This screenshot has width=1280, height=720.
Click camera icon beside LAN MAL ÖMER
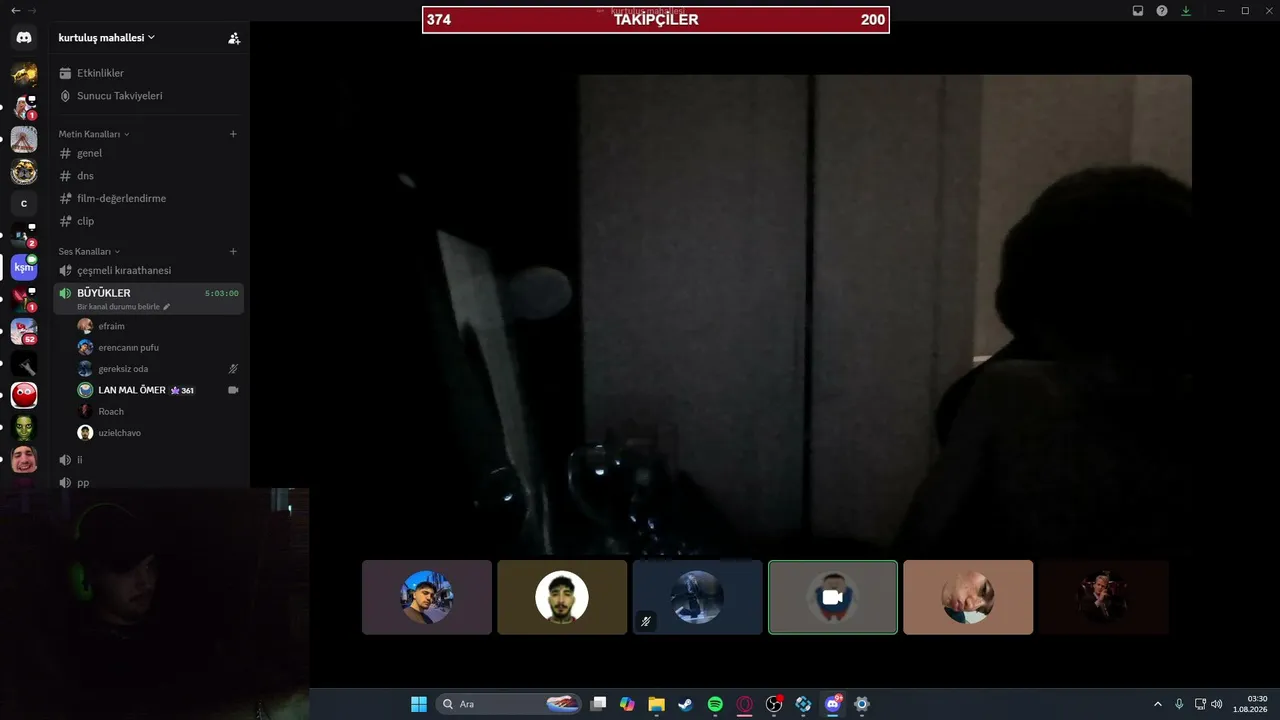[x=233, y=390]
